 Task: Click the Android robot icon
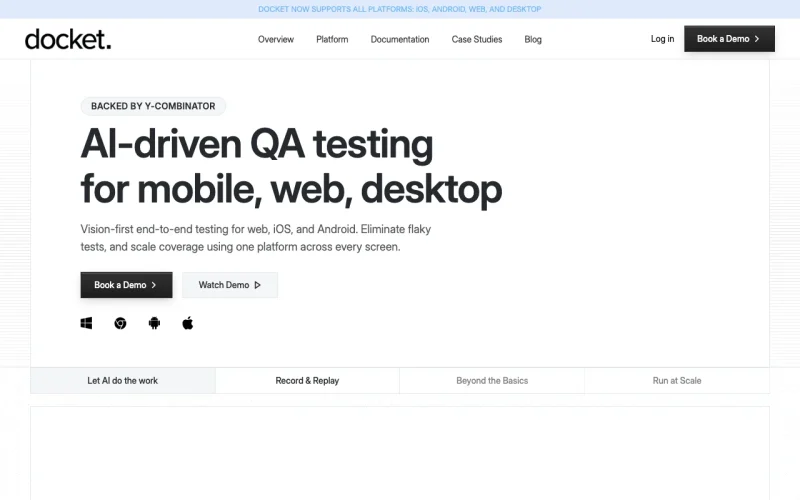pos(154,323)
